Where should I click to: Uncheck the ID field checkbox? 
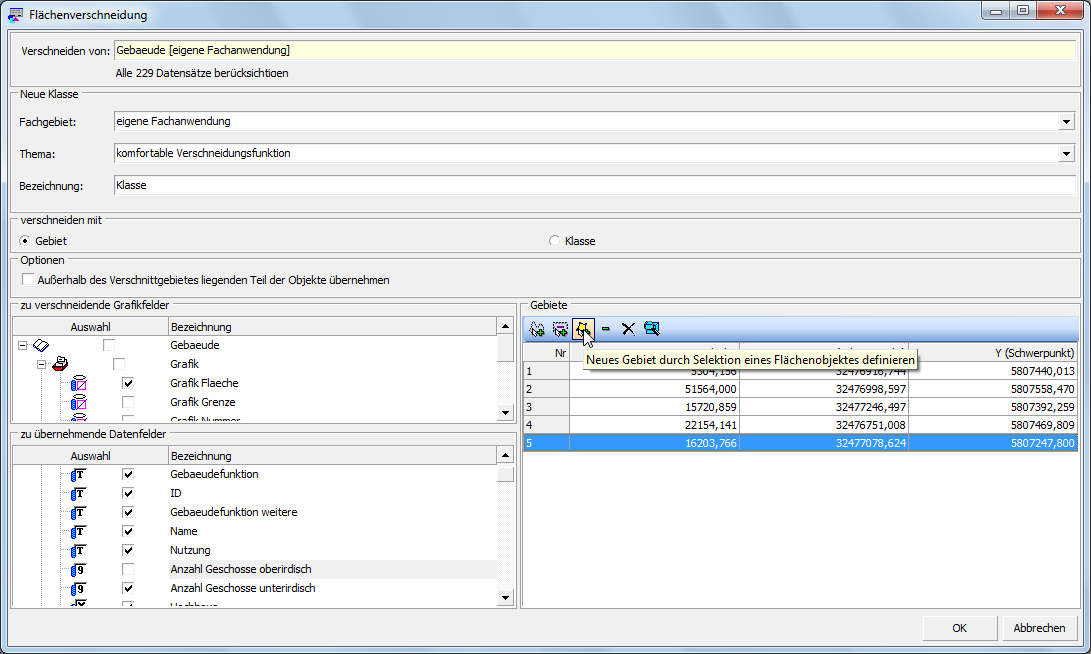point(128,493)
